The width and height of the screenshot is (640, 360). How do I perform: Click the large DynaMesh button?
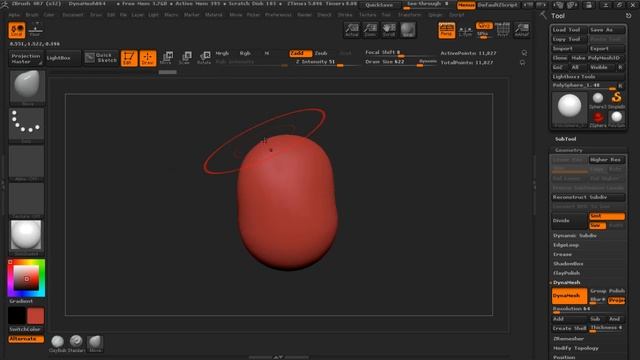569,296
